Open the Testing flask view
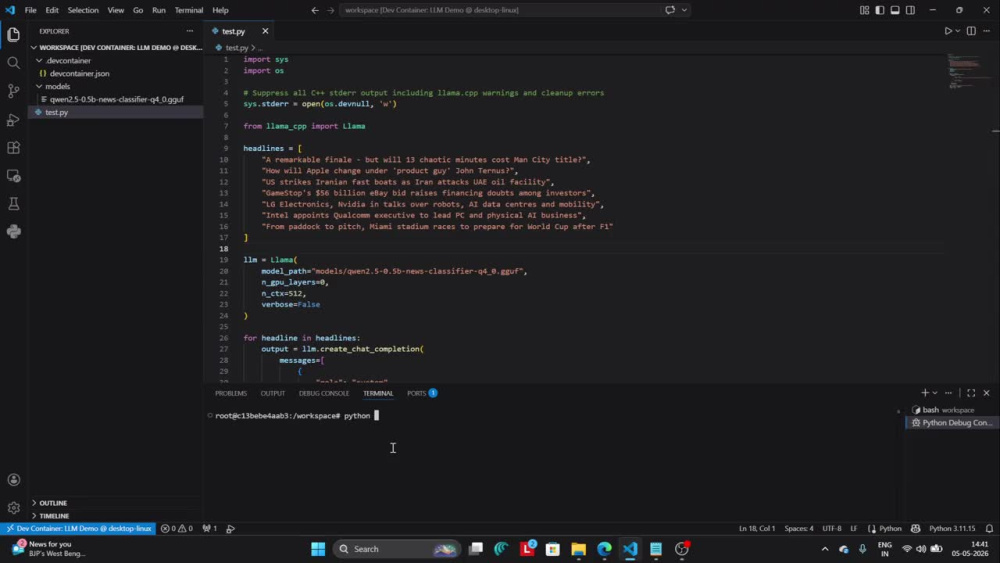Image resolution: width=1000 pixels, height=563 pixels. coord(13,204)
